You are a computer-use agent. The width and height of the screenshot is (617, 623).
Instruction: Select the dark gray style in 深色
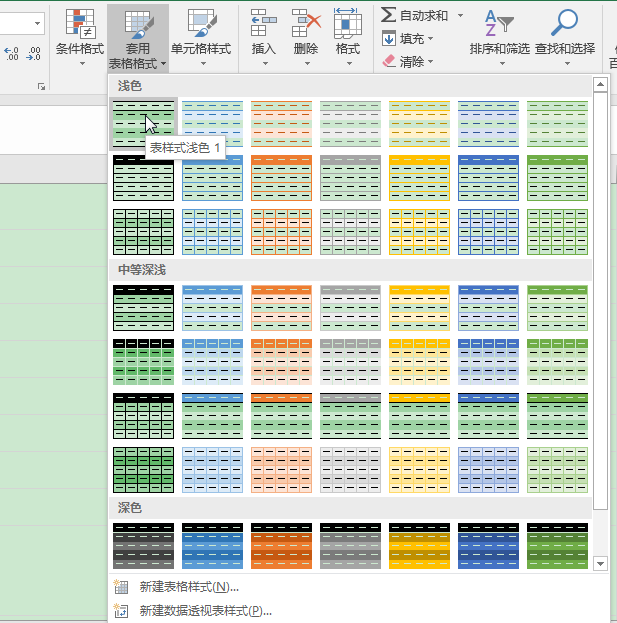[143, 546]
